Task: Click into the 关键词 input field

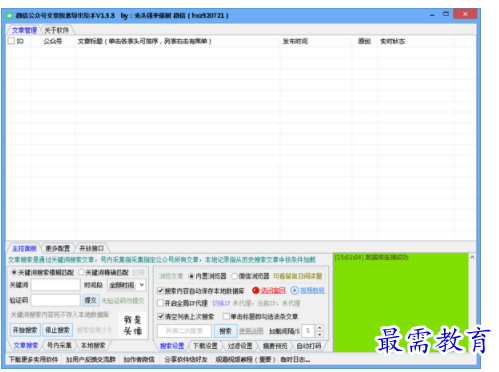Action: 56,285
